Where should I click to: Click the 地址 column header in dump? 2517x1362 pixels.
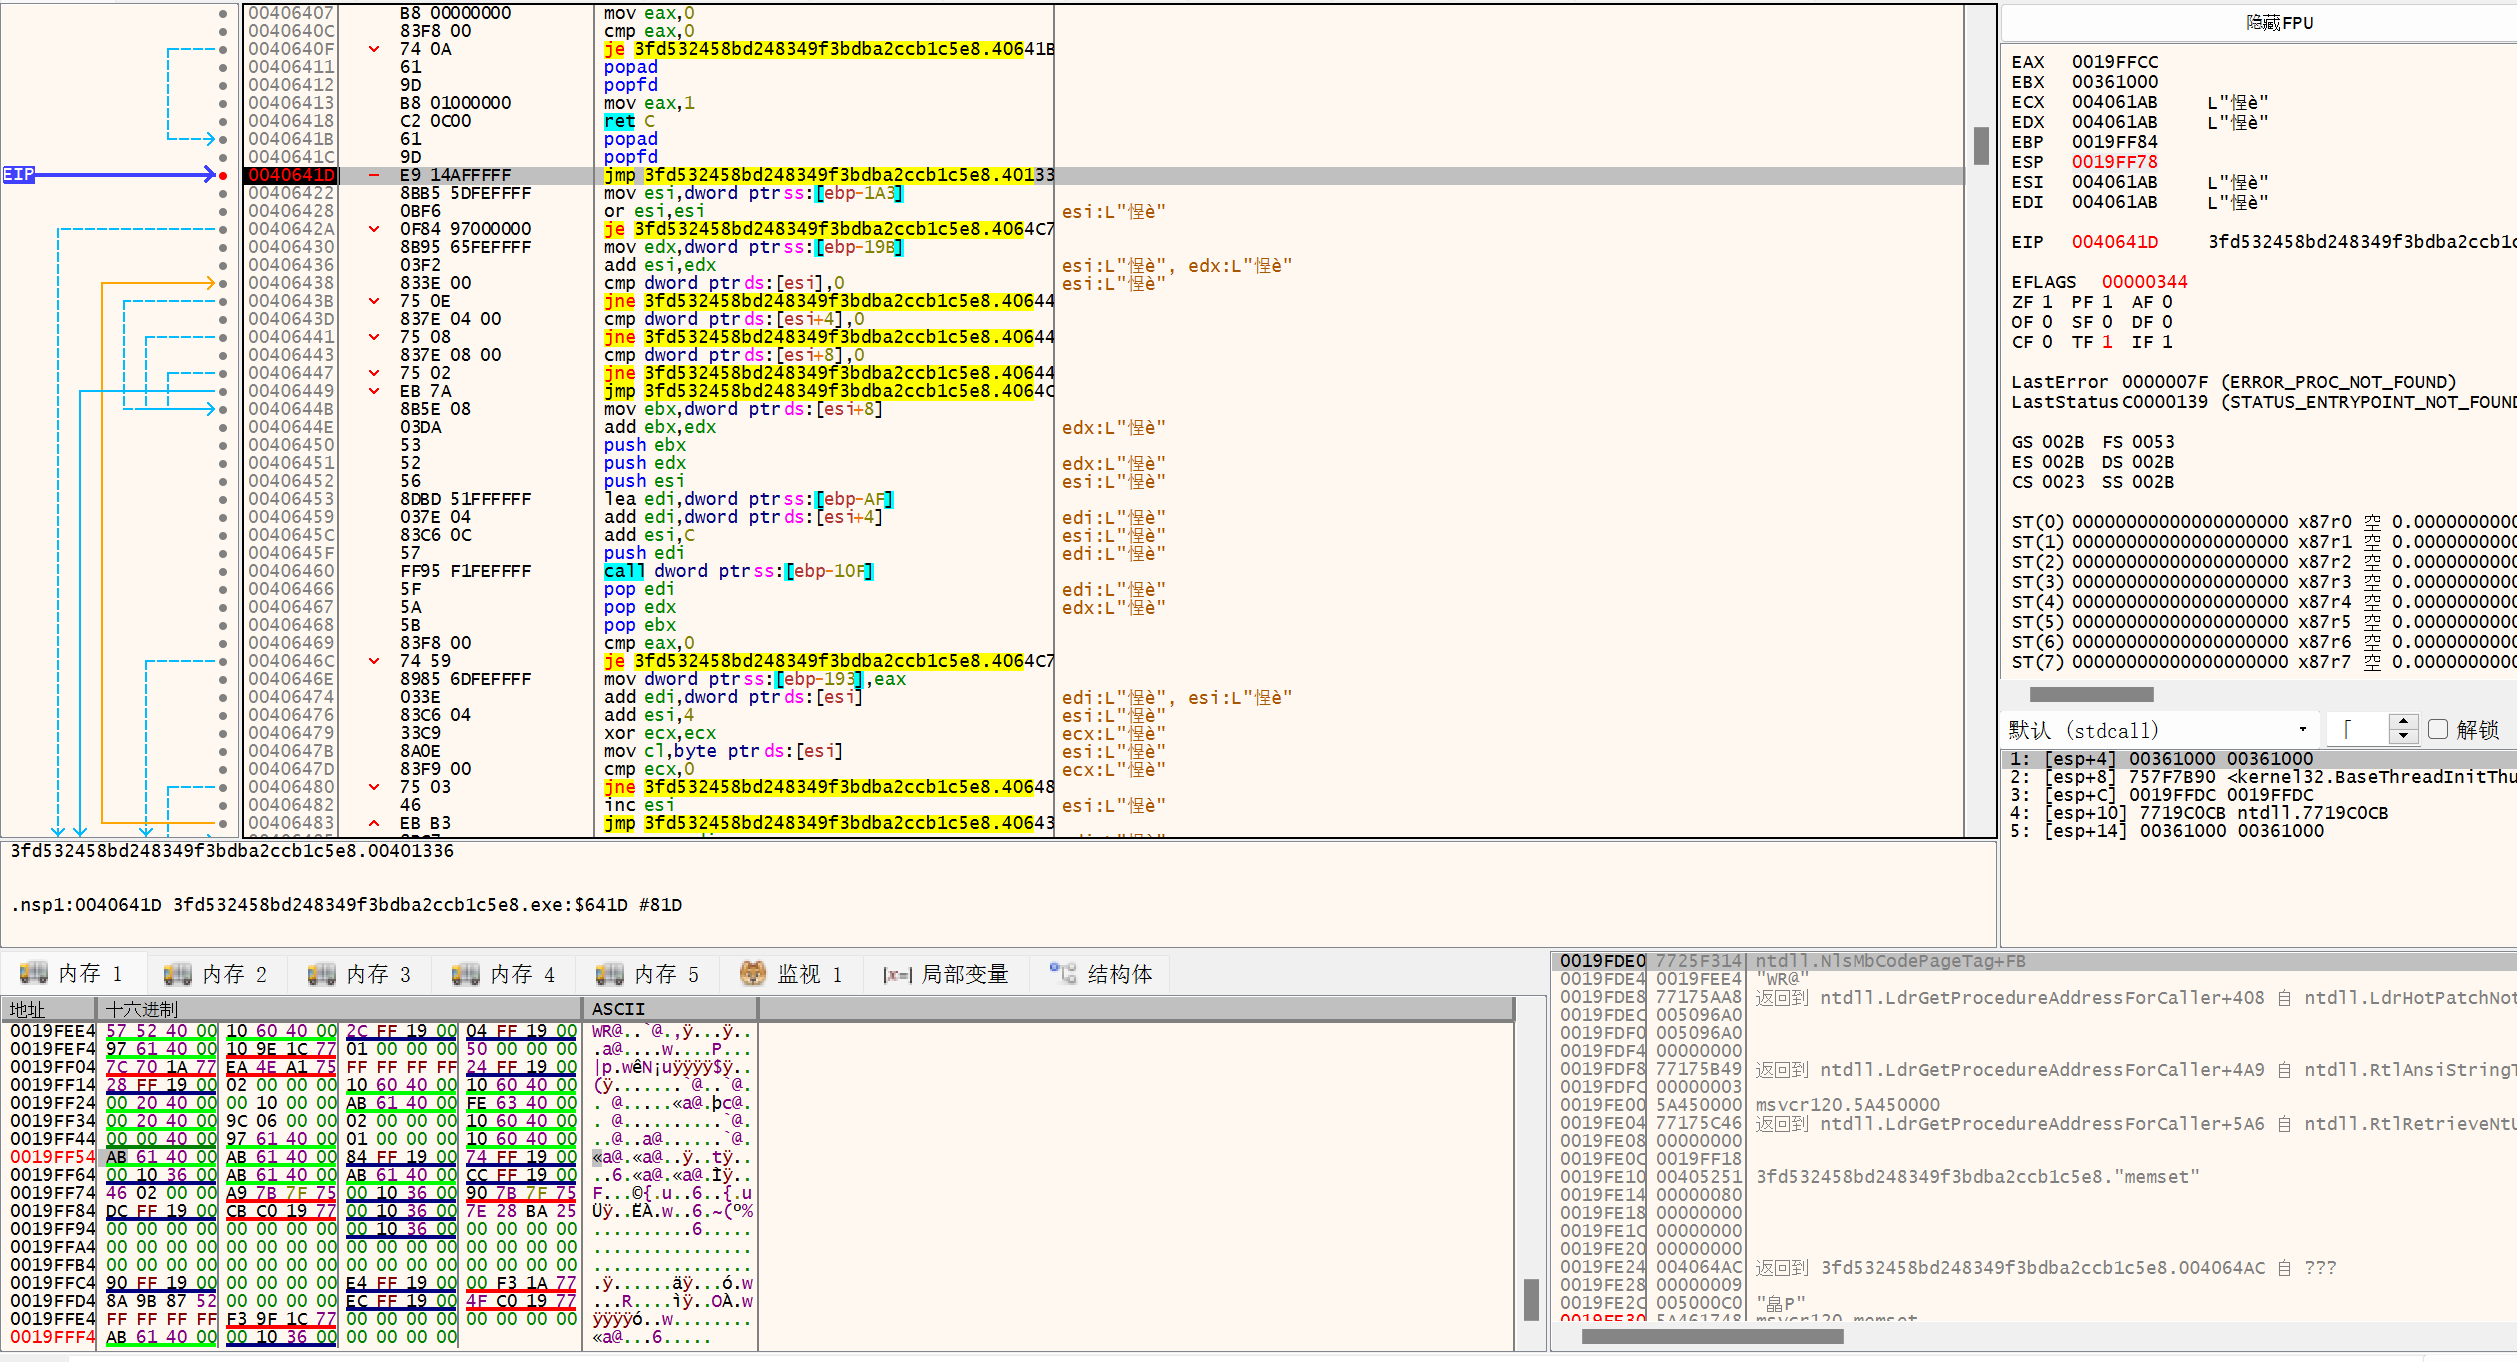tap(48, 1009)
